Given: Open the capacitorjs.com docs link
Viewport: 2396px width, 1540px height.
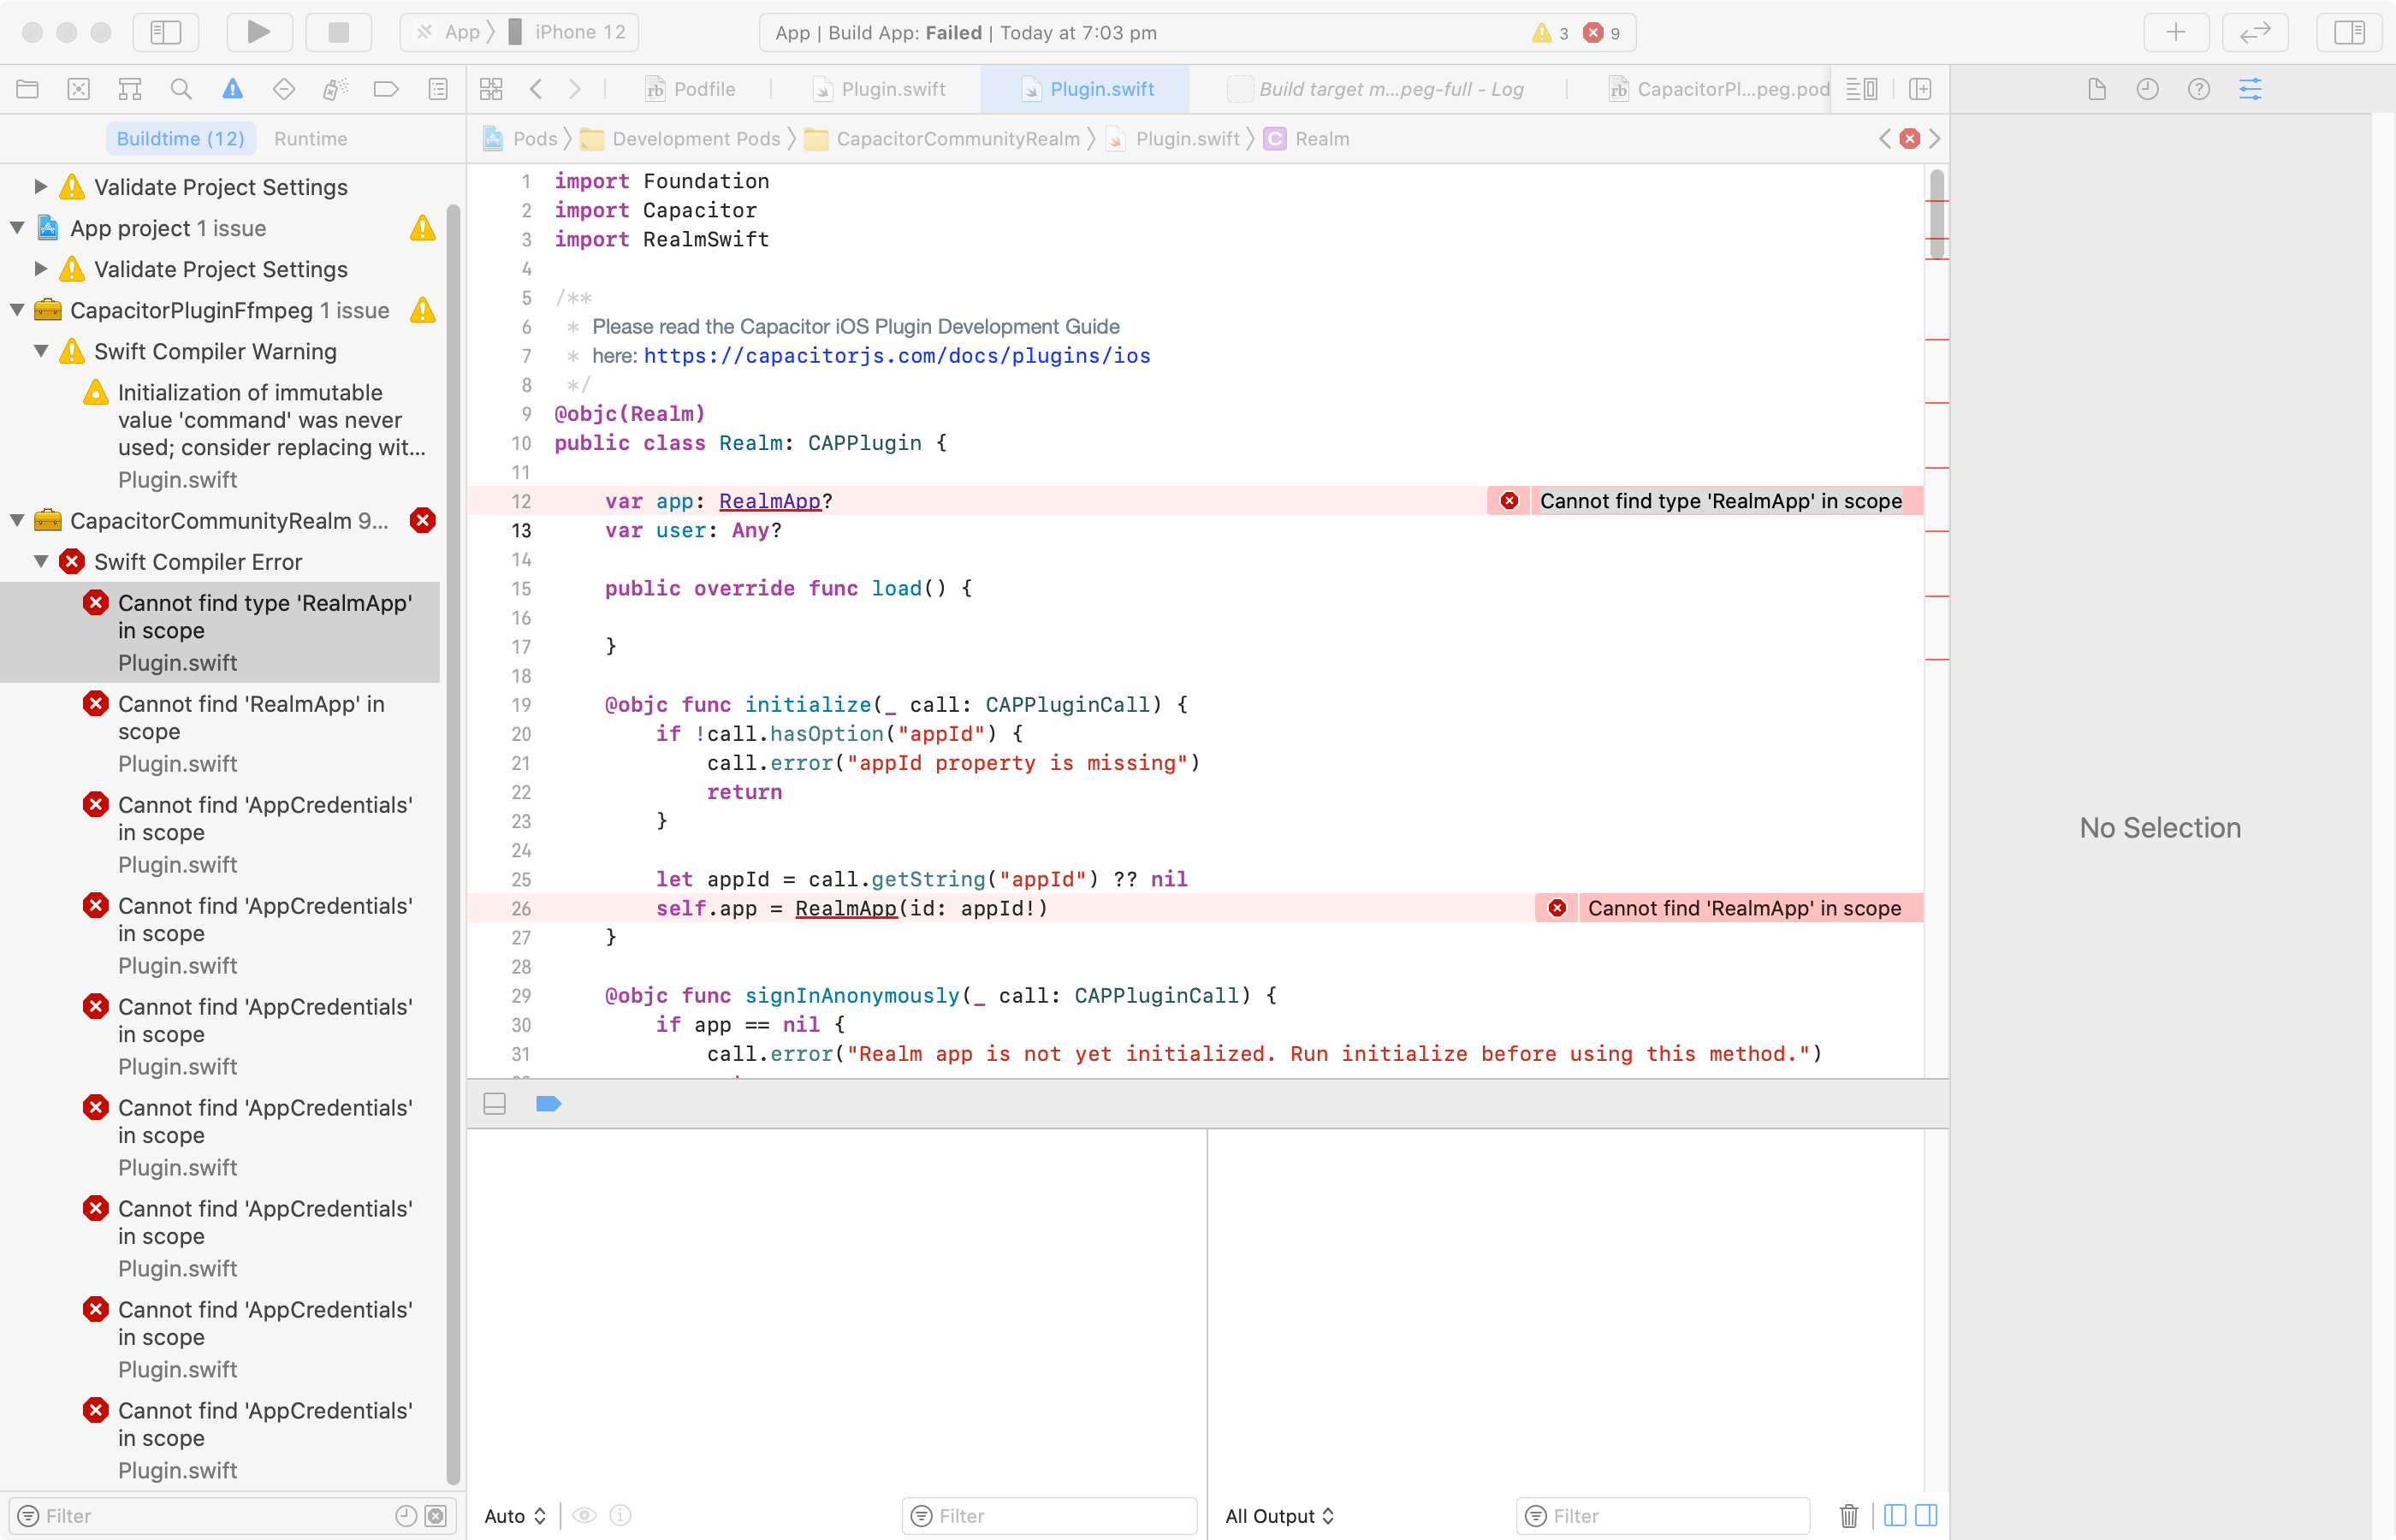Looking at the screenshot, I should 897,356.
